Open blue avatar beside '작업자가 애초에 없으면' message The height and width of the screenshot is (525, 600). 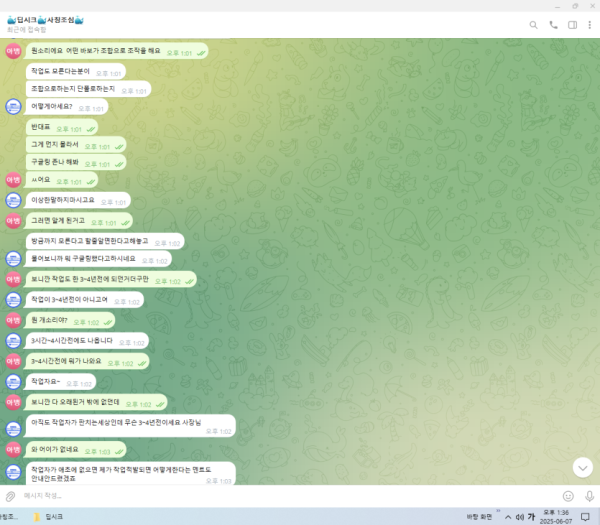click(13, 472)
